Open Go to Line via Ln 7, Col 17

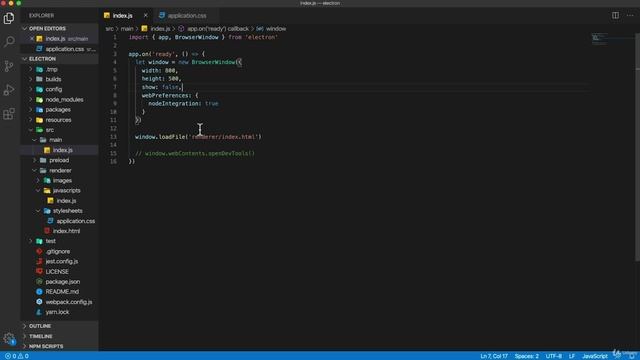(494, 356)
